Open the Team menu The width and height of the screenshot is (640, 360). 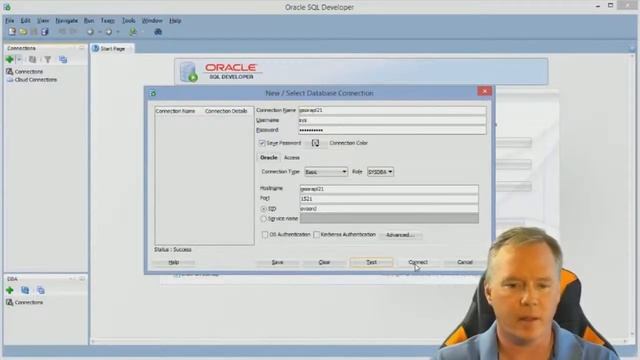coord(108,20)
